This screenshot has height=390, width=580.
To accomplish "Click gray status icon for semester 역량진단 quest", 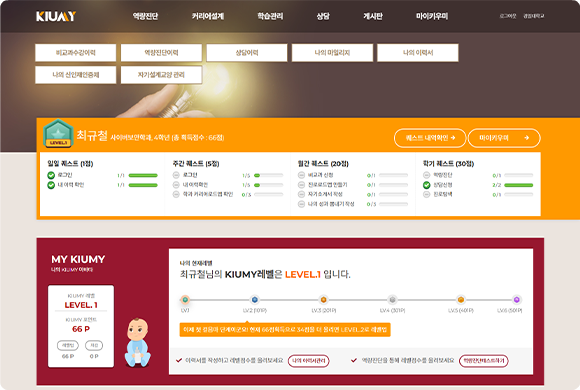I will click(x=427, y=175).
